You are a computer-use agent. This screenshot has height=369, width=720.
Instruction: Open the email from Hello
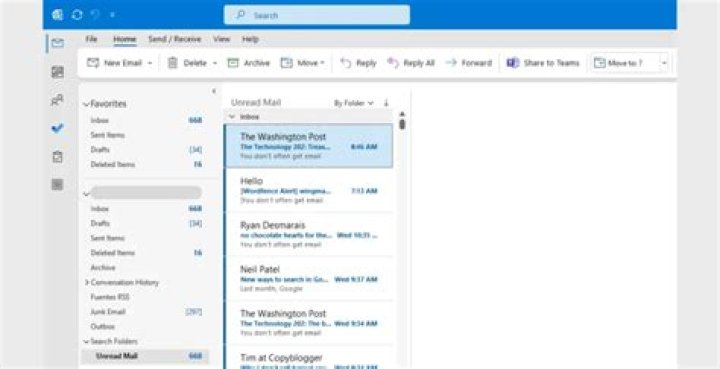(x=309, y=190)
